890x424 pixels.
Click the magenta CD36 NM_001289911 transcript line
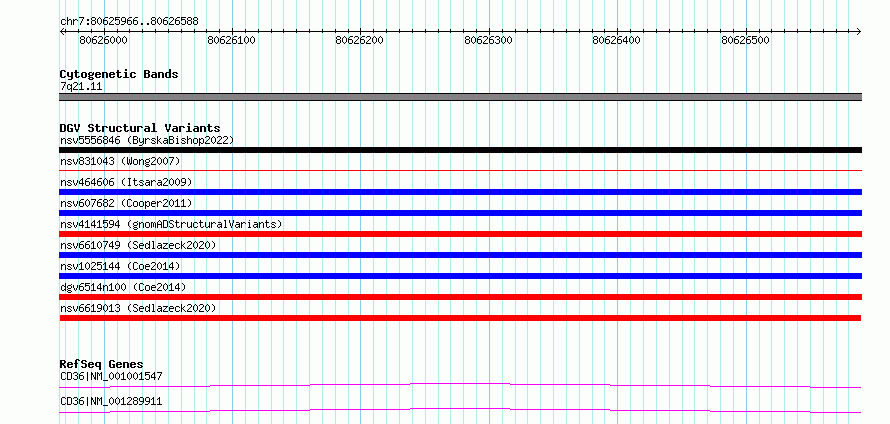click(x=460, y=410)
